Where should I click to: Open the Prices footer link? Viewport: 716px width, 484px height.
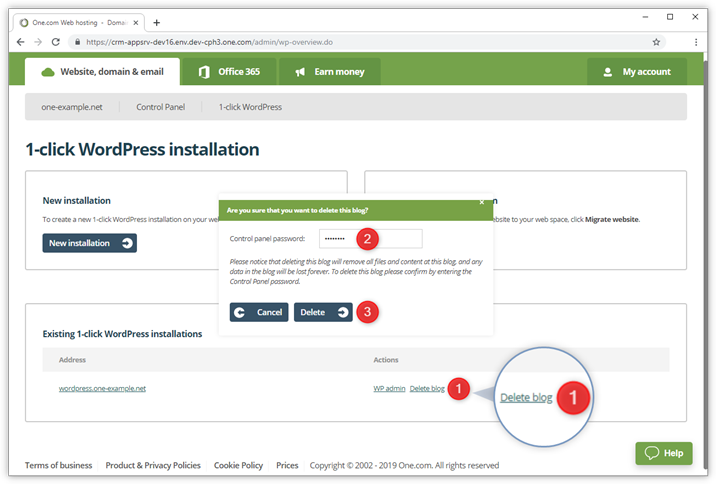287,465
